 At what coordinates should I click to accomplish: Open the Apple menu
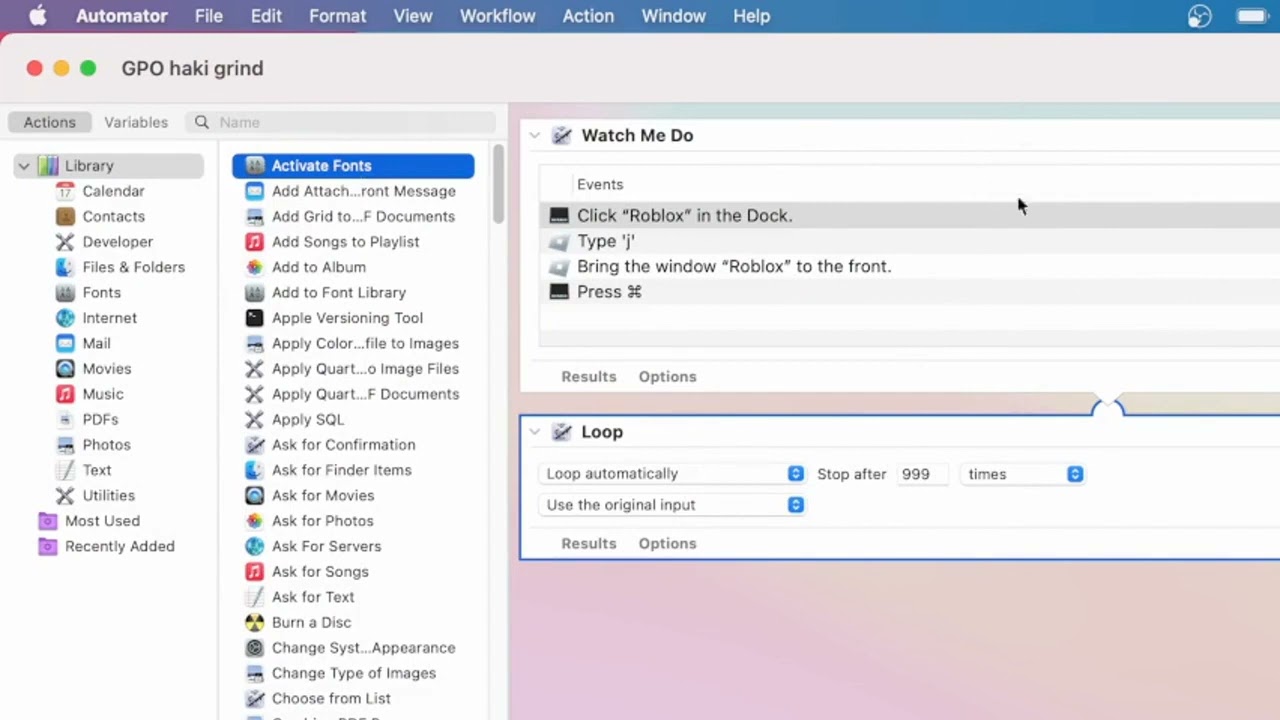pyautogui.click(x=37, y=16)
